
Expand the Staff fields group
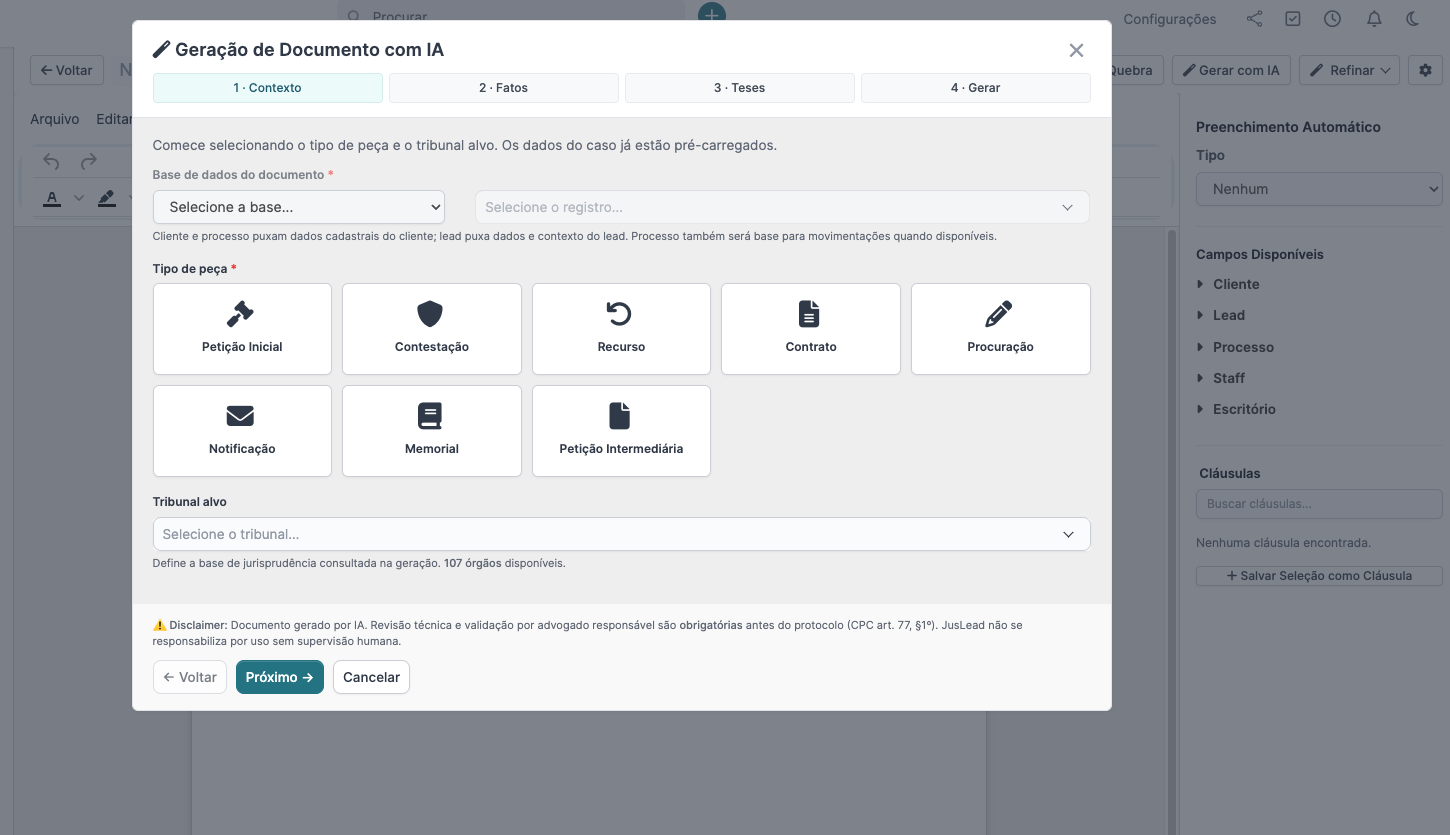point(1222,378)
